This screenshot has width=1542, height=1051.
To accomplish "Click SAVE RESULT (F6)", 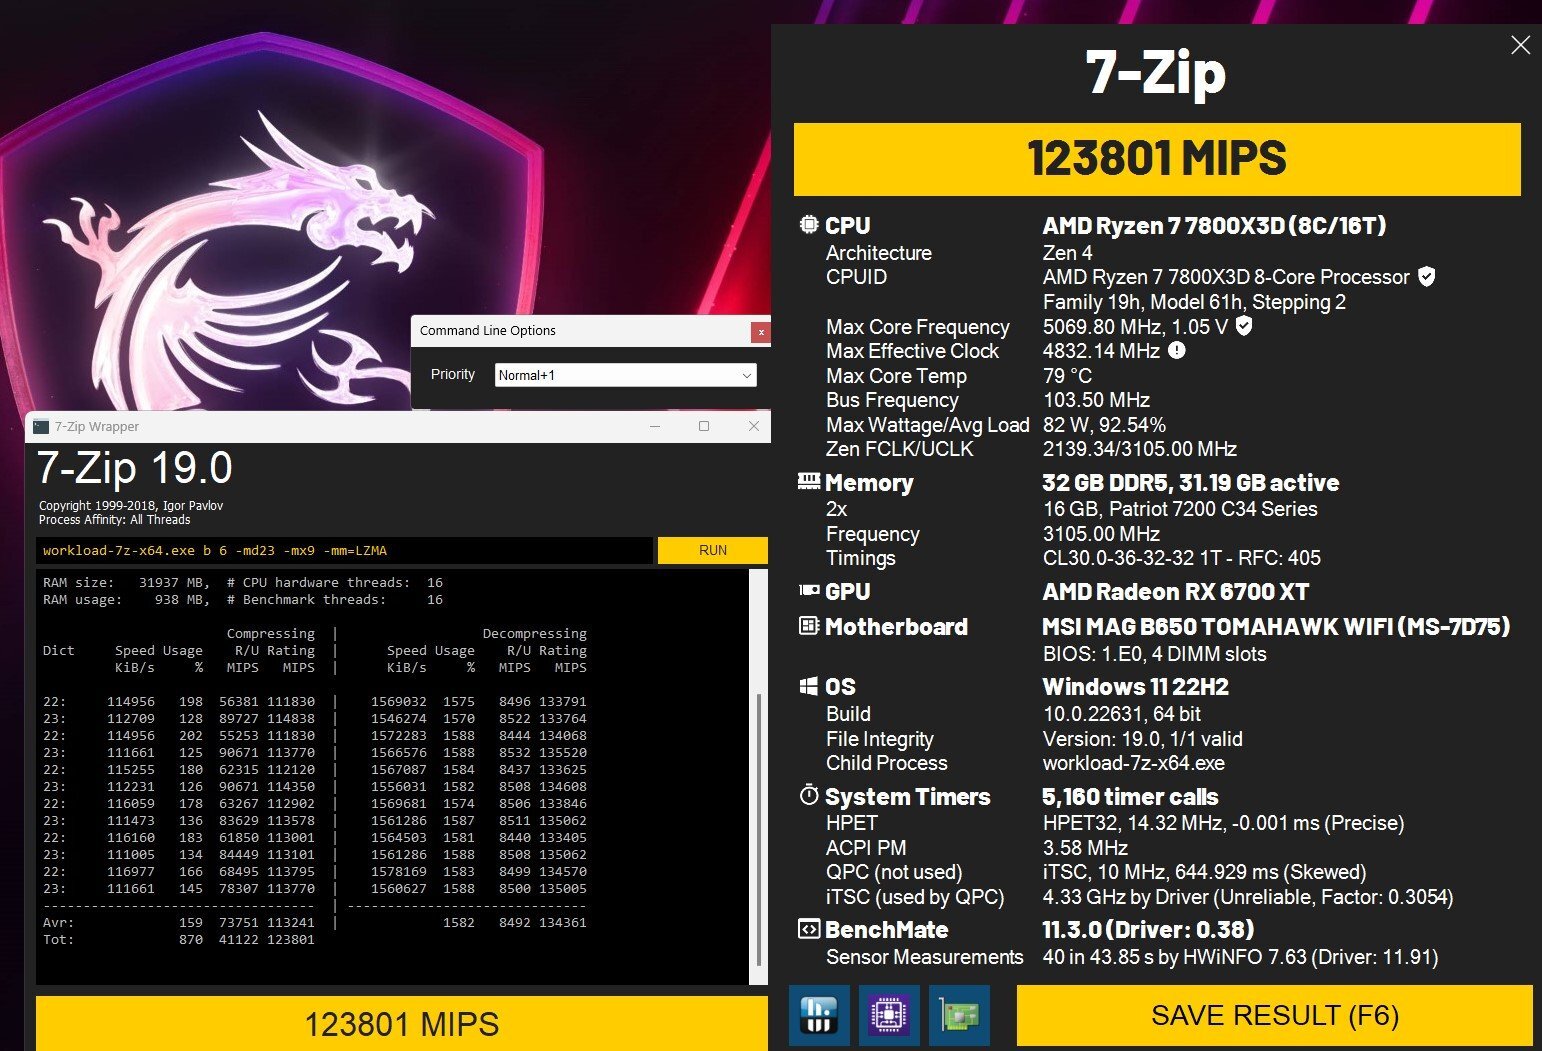I will point(1275,1015).
